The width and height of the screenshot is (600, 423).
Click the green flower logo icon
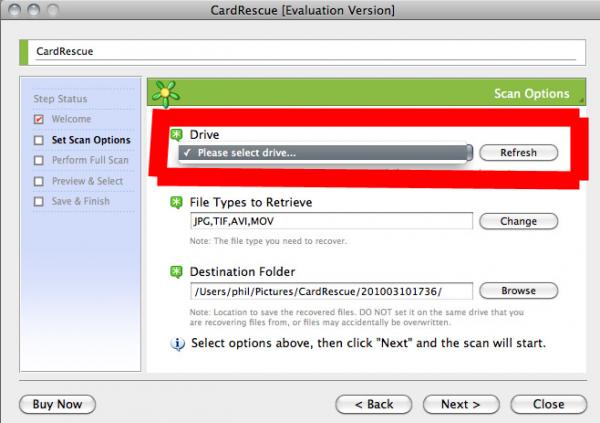[x=165, y=94]
